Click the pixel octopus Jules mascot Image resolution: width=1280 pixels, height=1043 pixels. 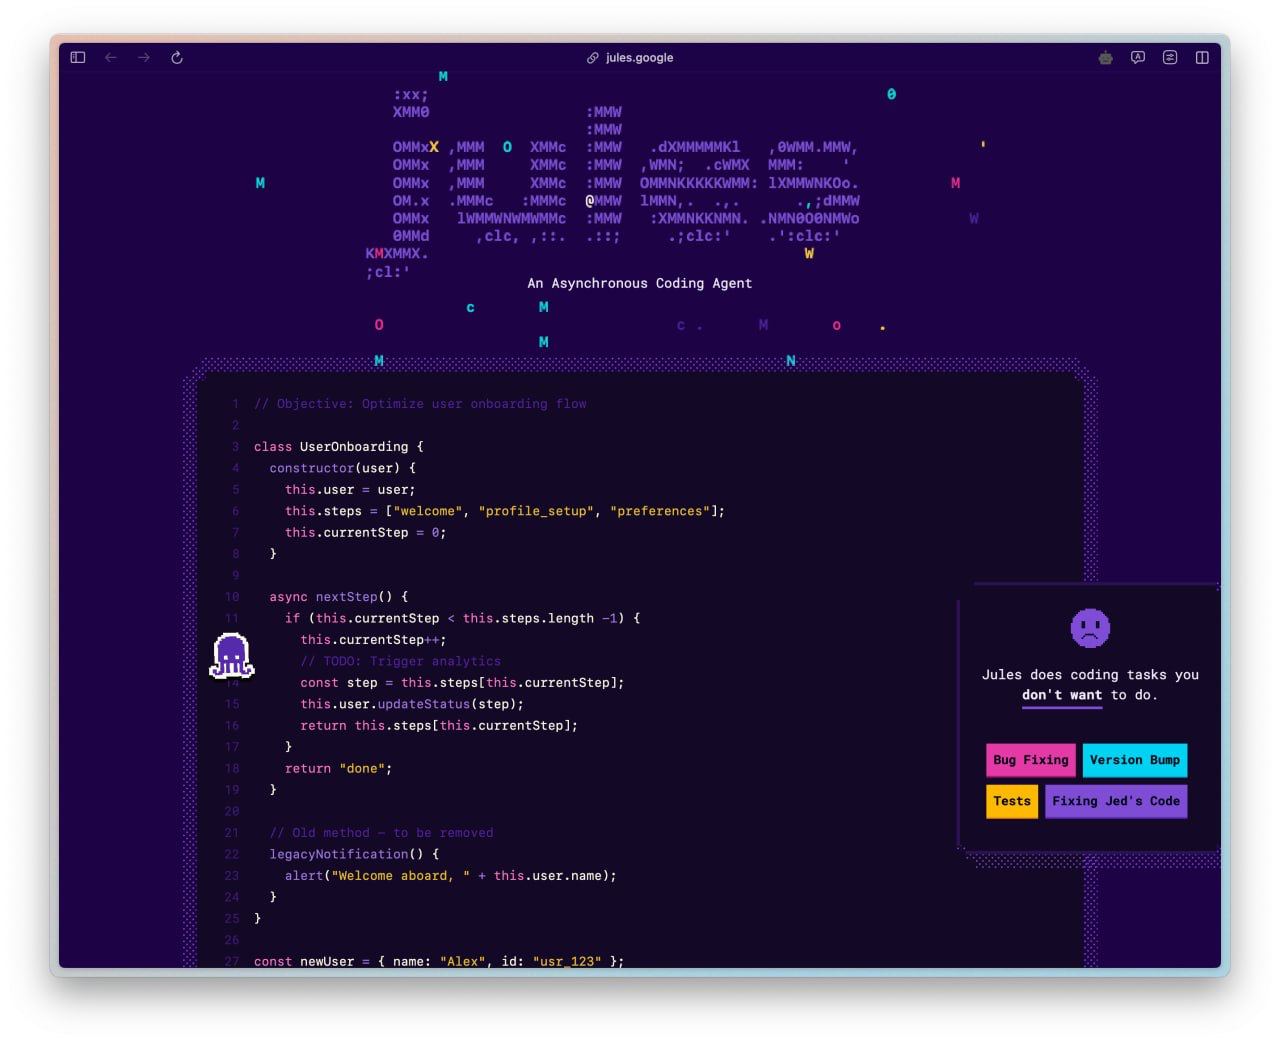231,657
